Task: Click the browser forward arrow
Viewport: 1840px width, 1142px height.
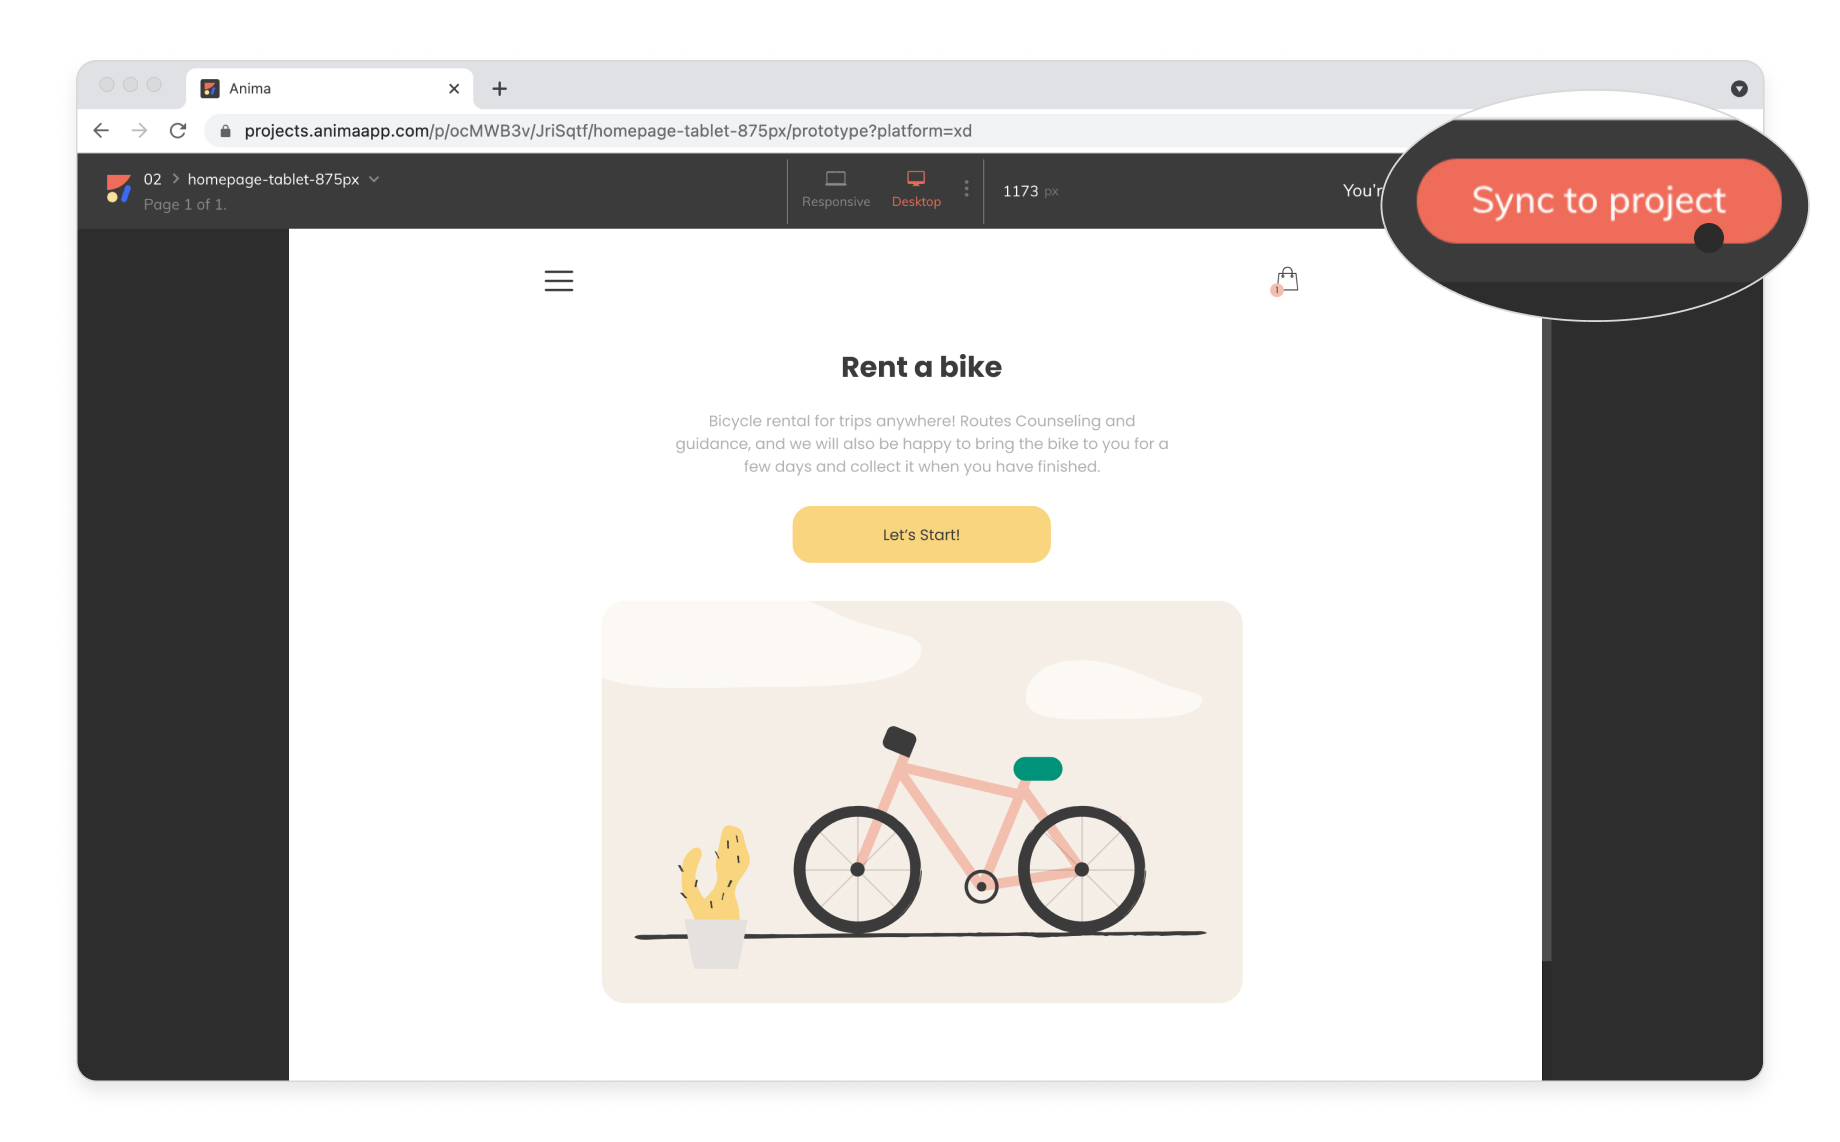Action: point(140,130)
